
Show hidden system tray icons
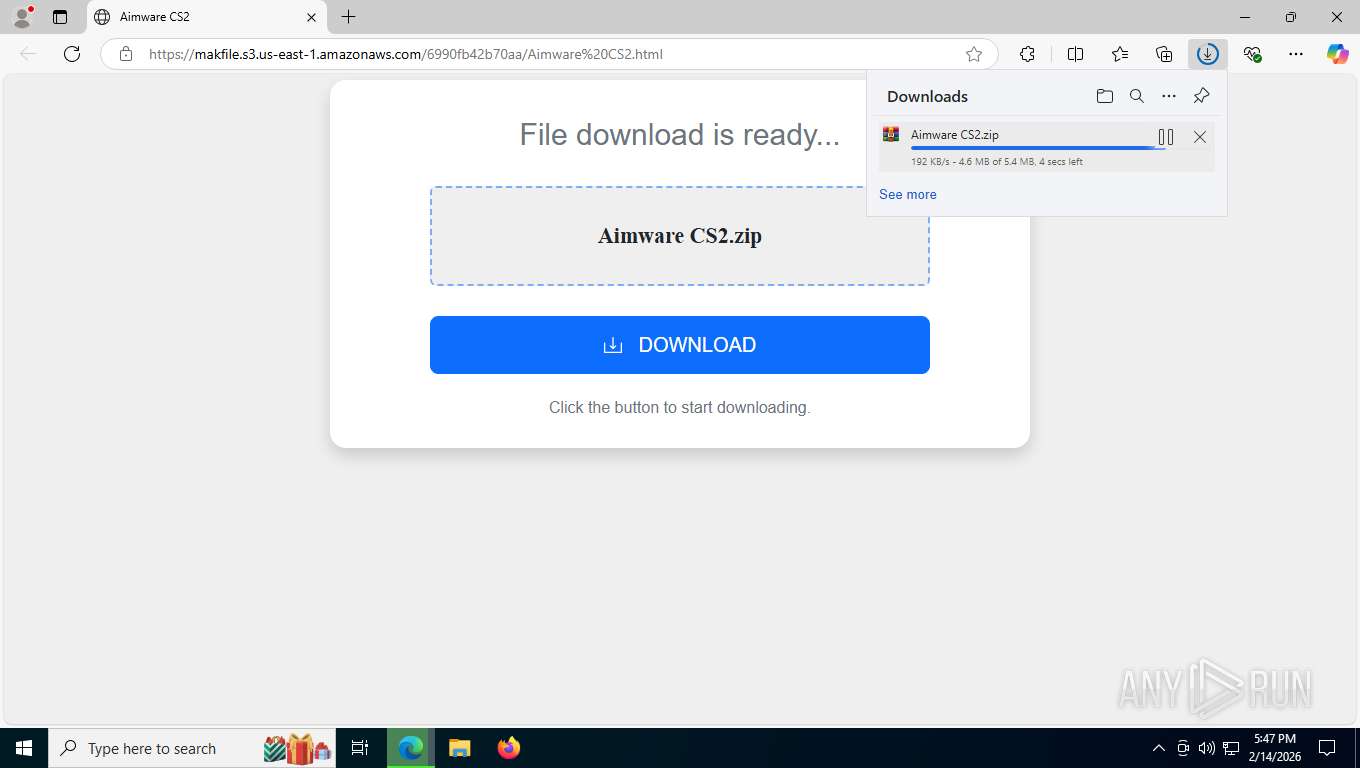pyautogui.click(x=1159, y=748)
